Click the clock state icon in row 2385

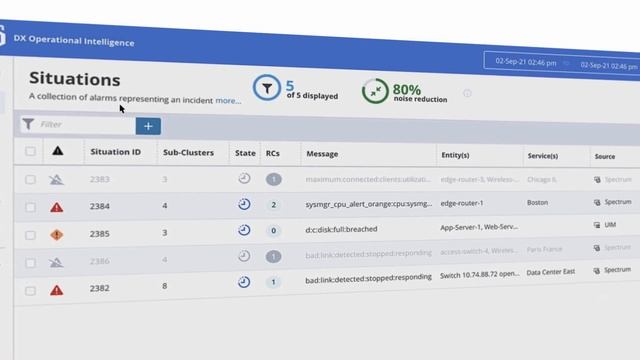click(244, 230)
